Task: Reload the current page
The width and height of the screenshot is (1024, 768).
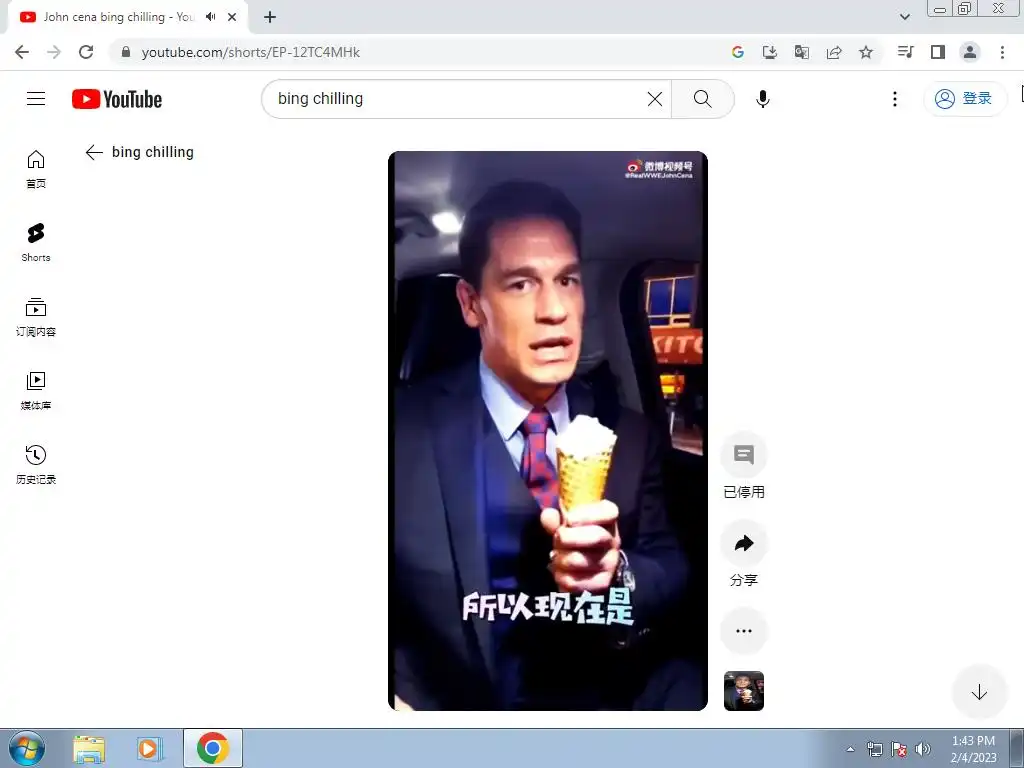Action: (86, 52)
